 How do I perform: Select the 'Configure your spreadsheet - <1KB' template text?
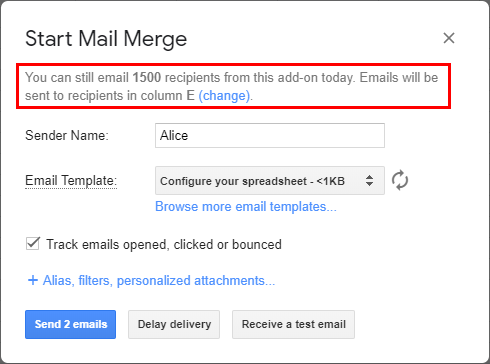[252, 181]
